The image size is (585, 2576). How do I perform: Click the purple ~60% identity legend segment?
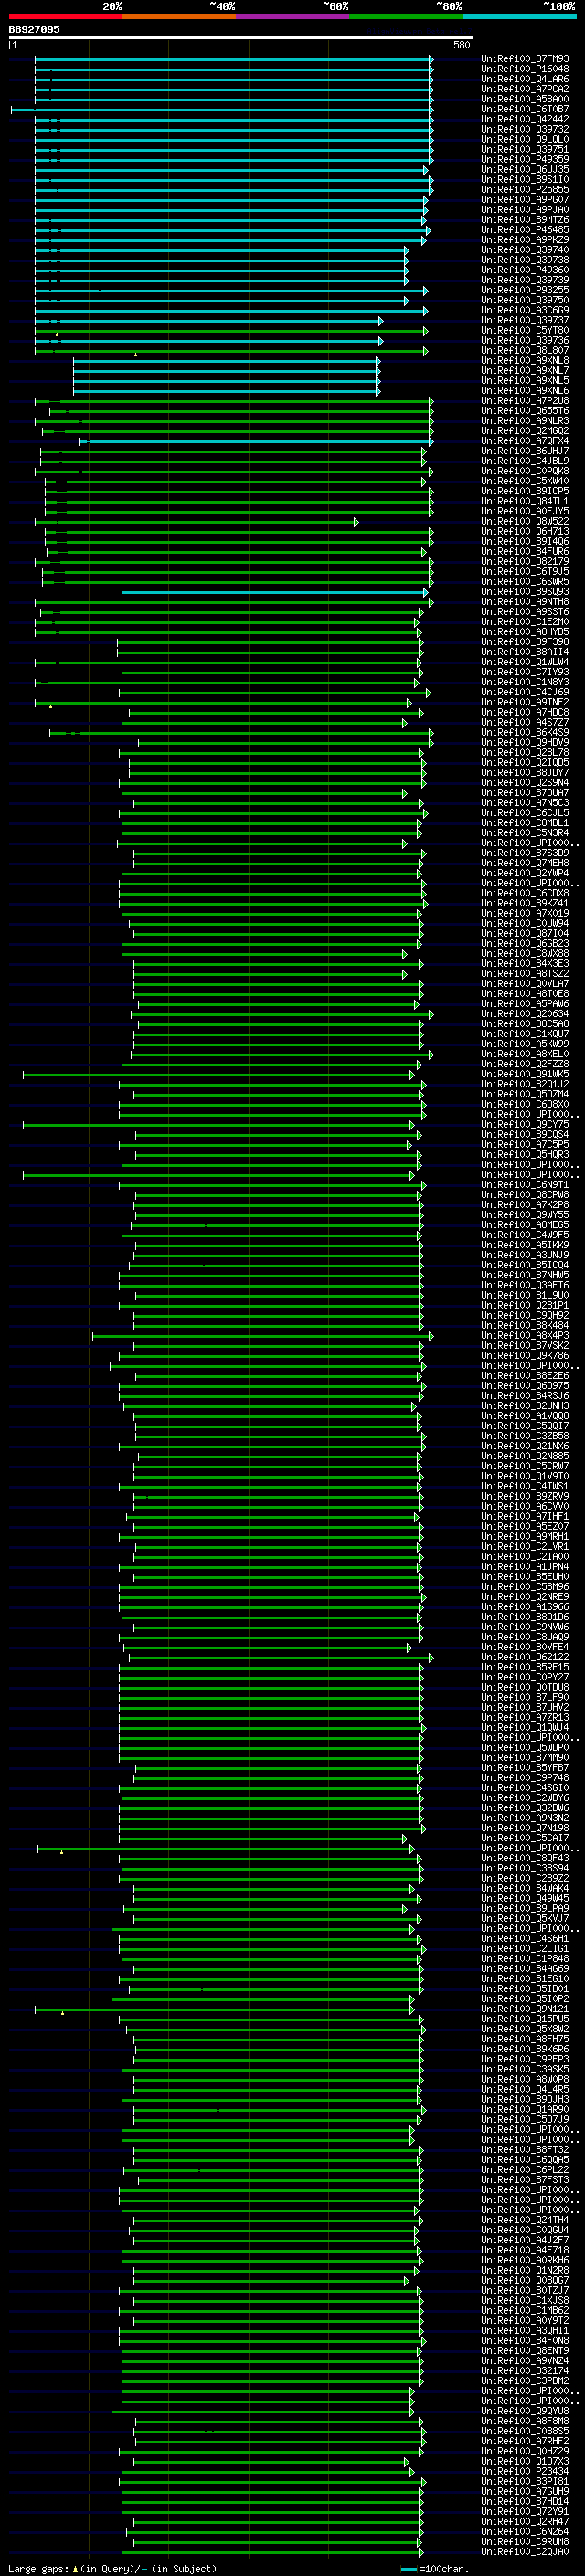[292, 16]
